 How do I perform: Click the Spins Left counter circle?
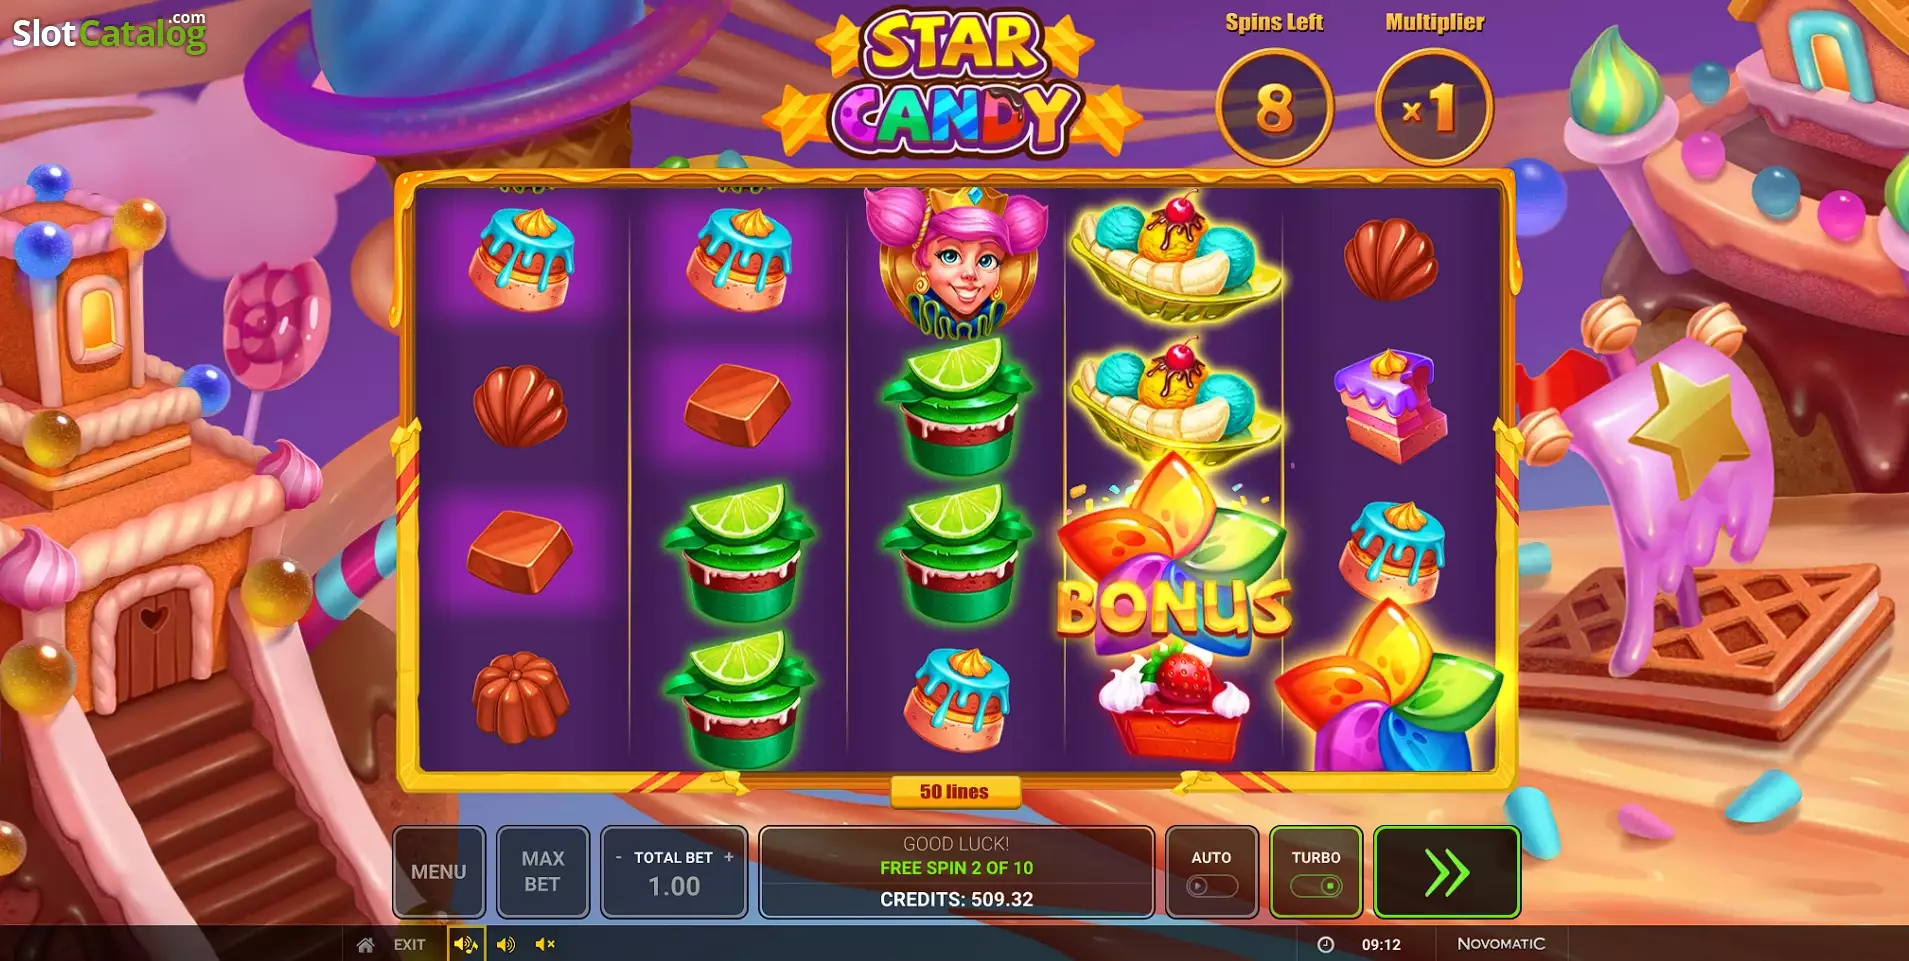click(1275, 107)
